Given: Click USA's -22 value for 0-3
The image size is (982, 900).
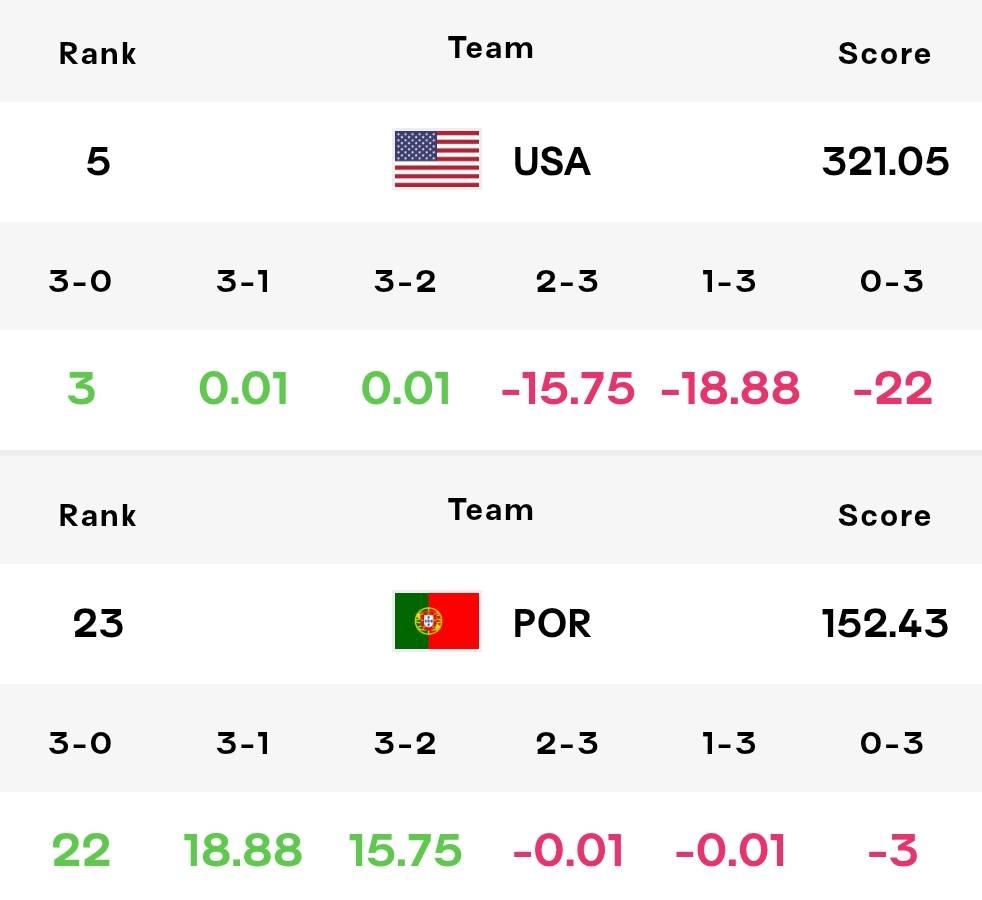Looking at the screenshot, I should tap(892, 388).
